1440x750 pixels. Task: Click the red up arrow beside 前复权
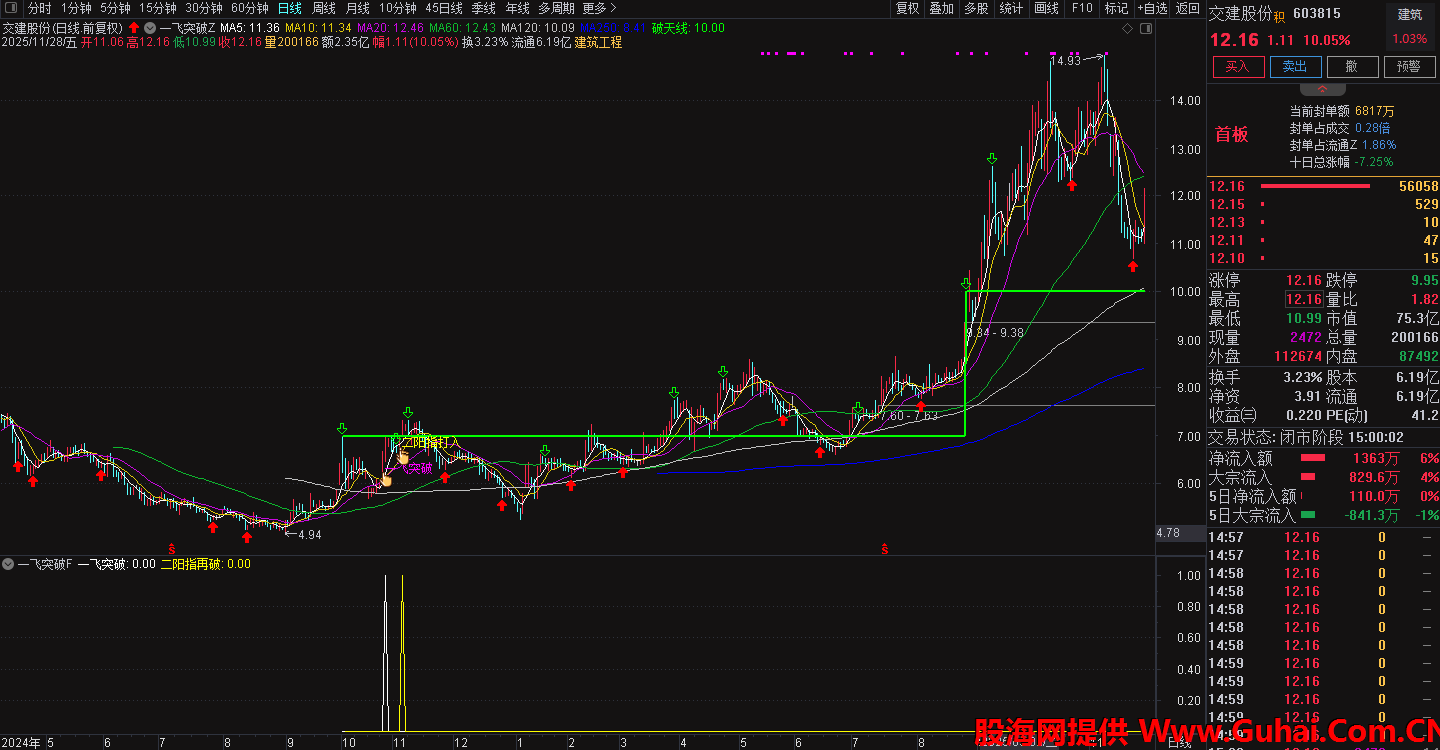[x=134, y=28]
